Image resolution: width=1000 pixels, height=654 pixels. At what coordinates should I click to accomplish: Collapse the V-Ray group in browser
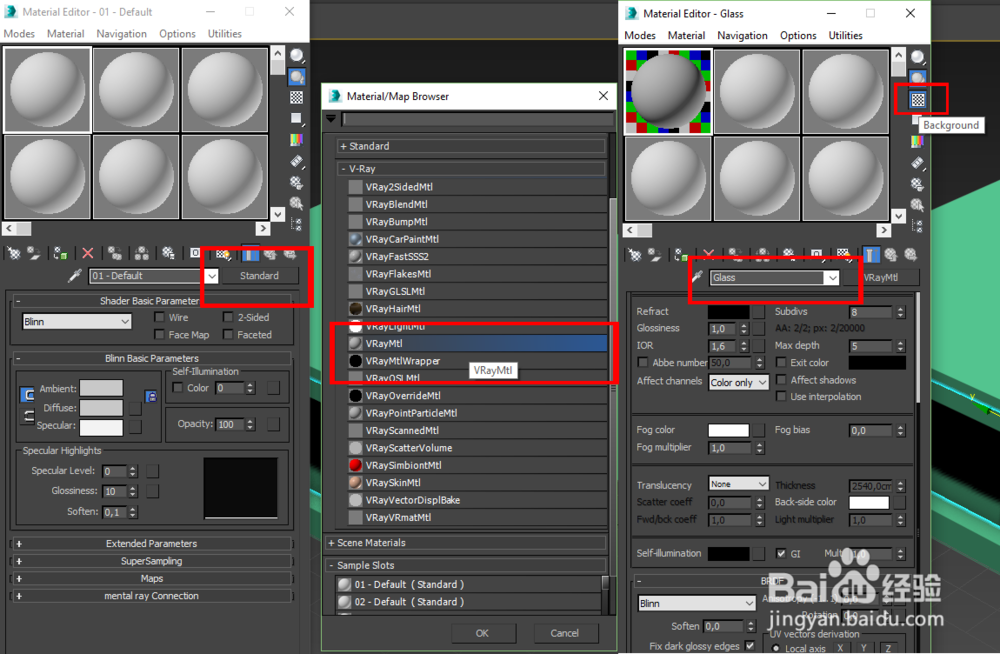click(471, 168)
